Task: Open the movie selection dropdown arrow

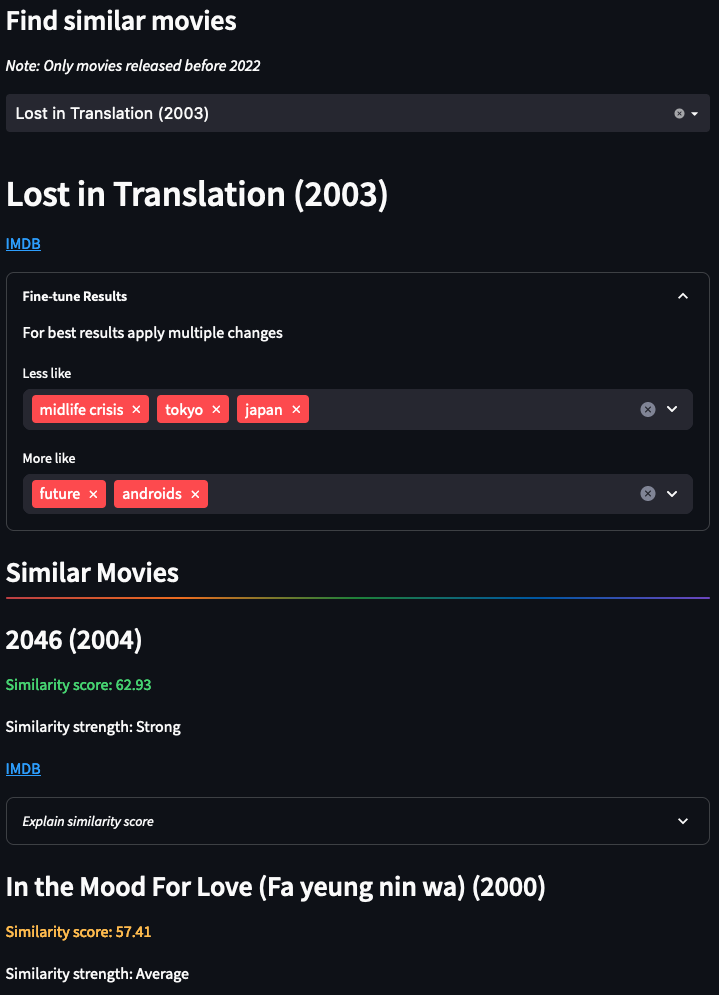Action: coord(694,114)
